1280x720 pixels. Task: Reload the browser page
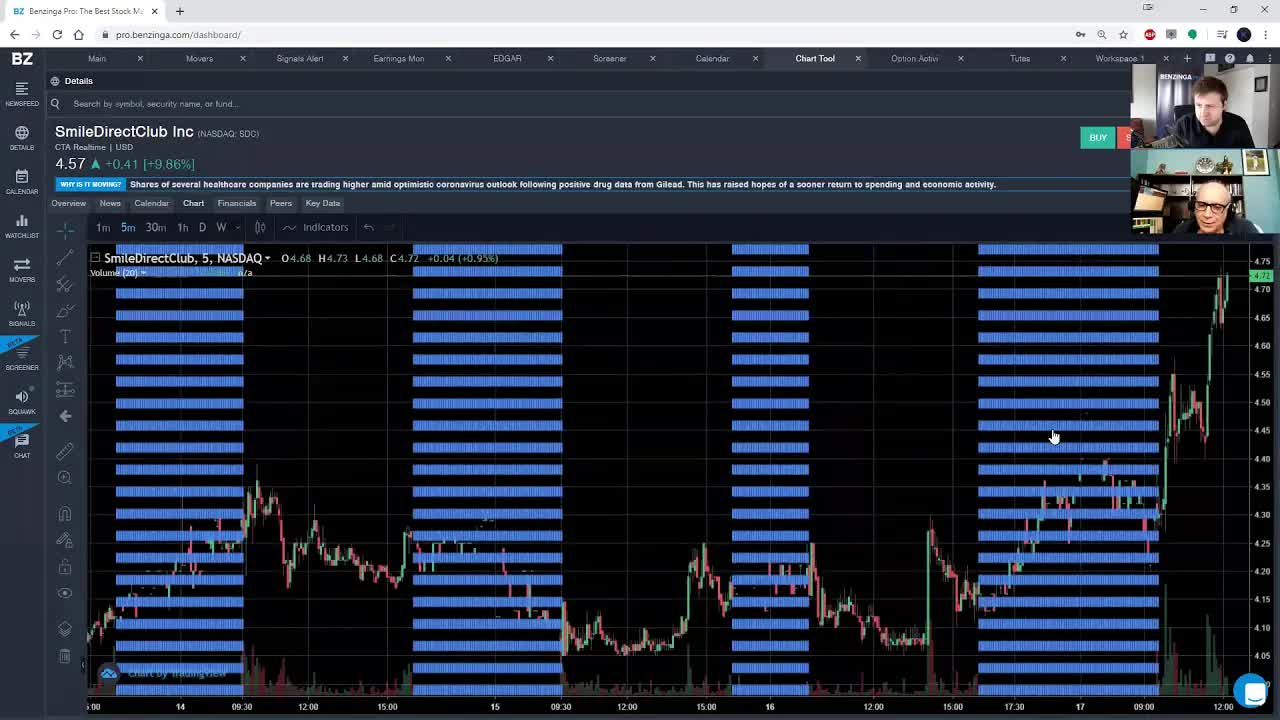pyautogui.click(x=57, y=34)
